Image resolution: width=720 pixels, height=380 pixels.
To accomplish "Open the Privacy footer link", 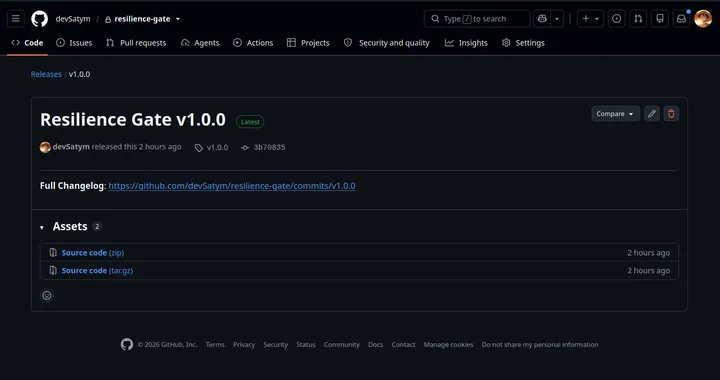I will [244, 345].
